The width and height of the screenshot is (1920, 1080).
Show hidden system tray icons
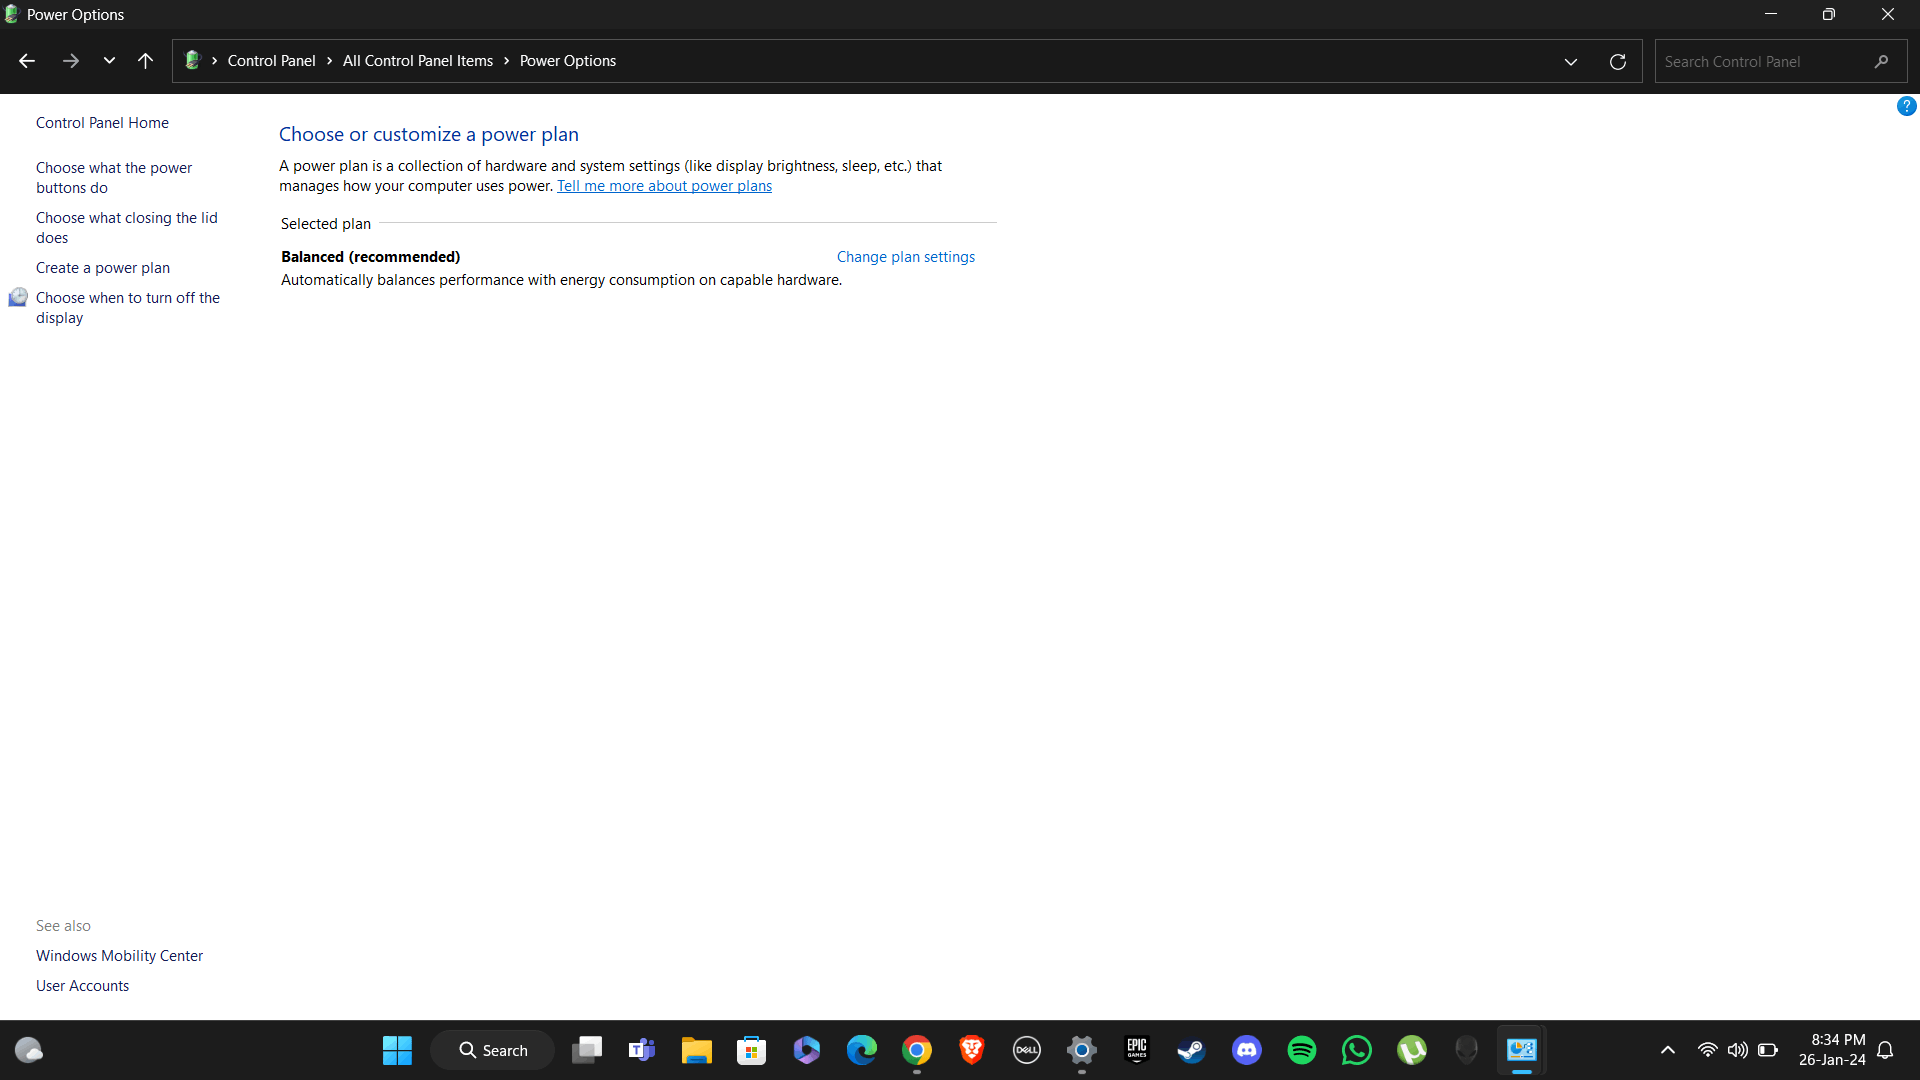click(x=1667, y=1050)
